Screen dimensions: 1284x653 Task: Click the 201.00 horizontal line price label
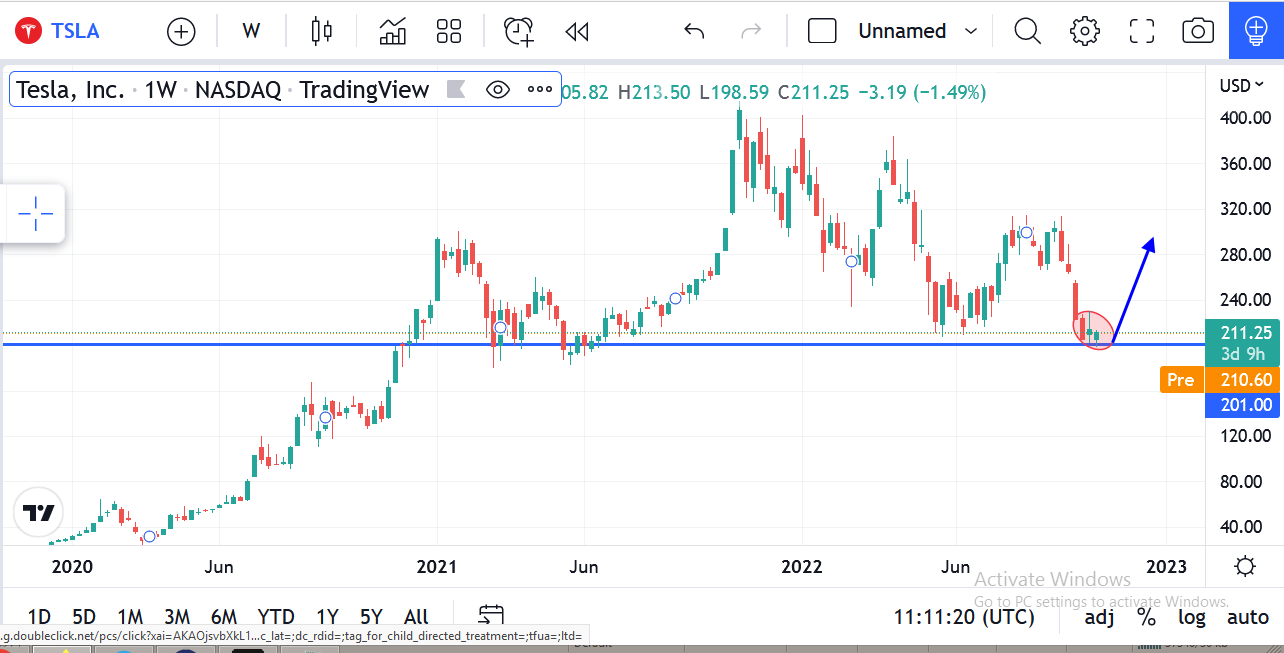click(1245, 405)
